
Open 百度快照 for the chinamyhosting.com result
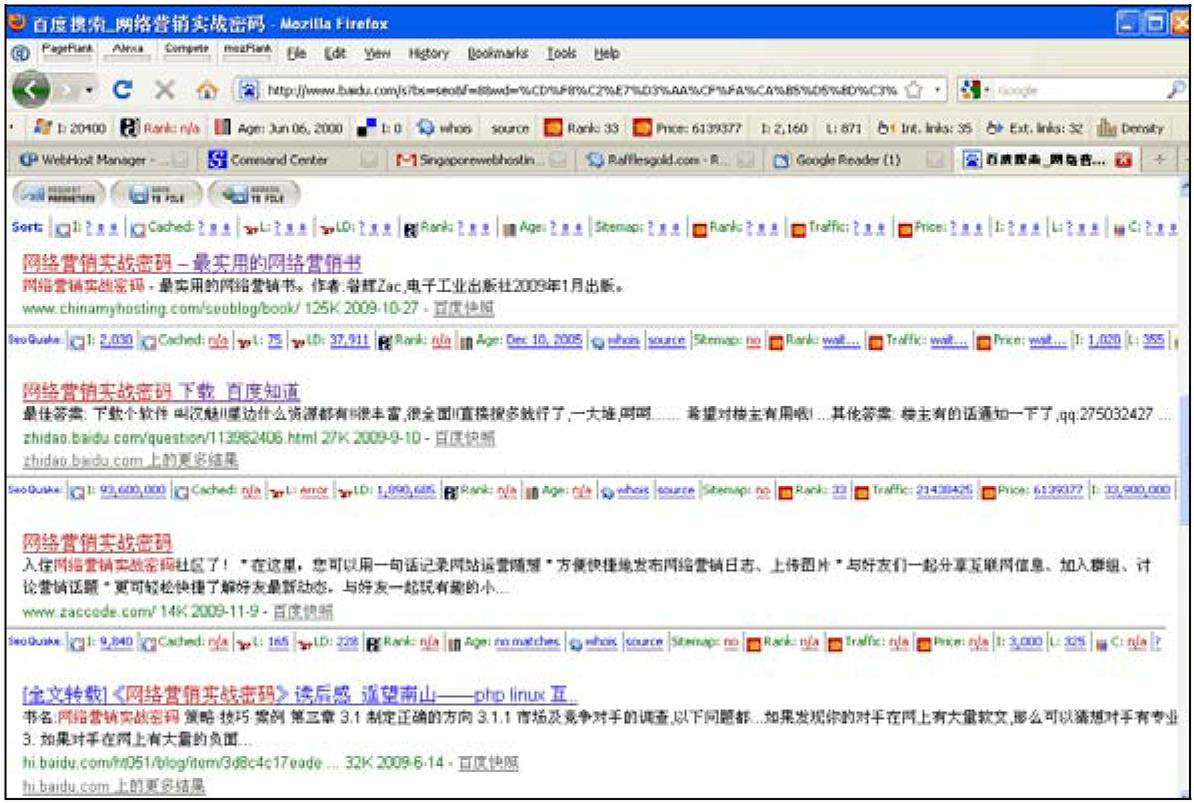click(x=464, y=308)
